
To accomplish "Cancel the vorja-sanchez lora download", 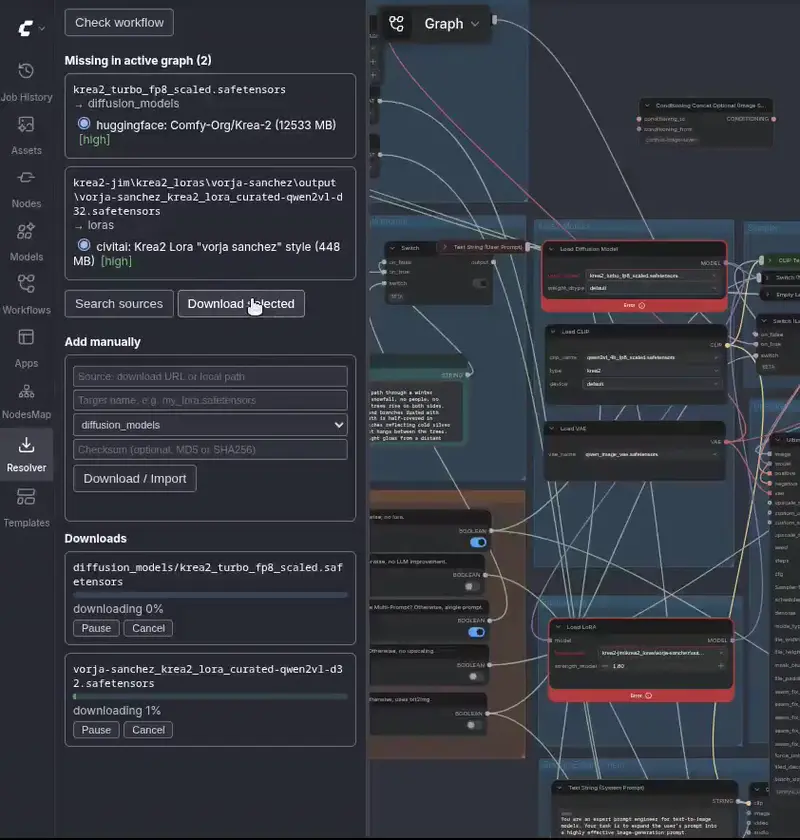I will pos(148,730).
